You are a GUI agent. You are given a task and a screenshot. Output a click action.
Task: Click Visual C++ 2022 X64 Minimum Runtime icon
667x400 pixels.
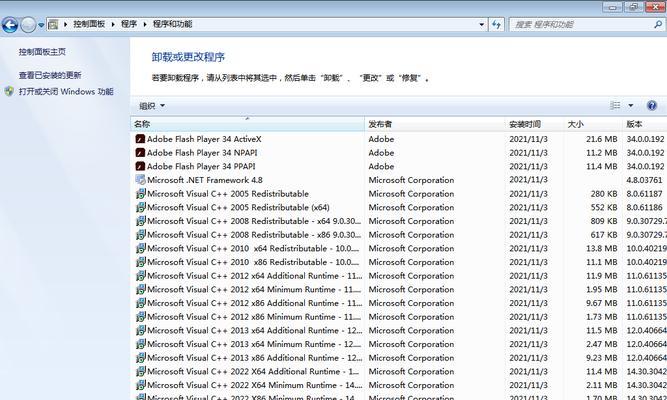(x=140, y=385)
